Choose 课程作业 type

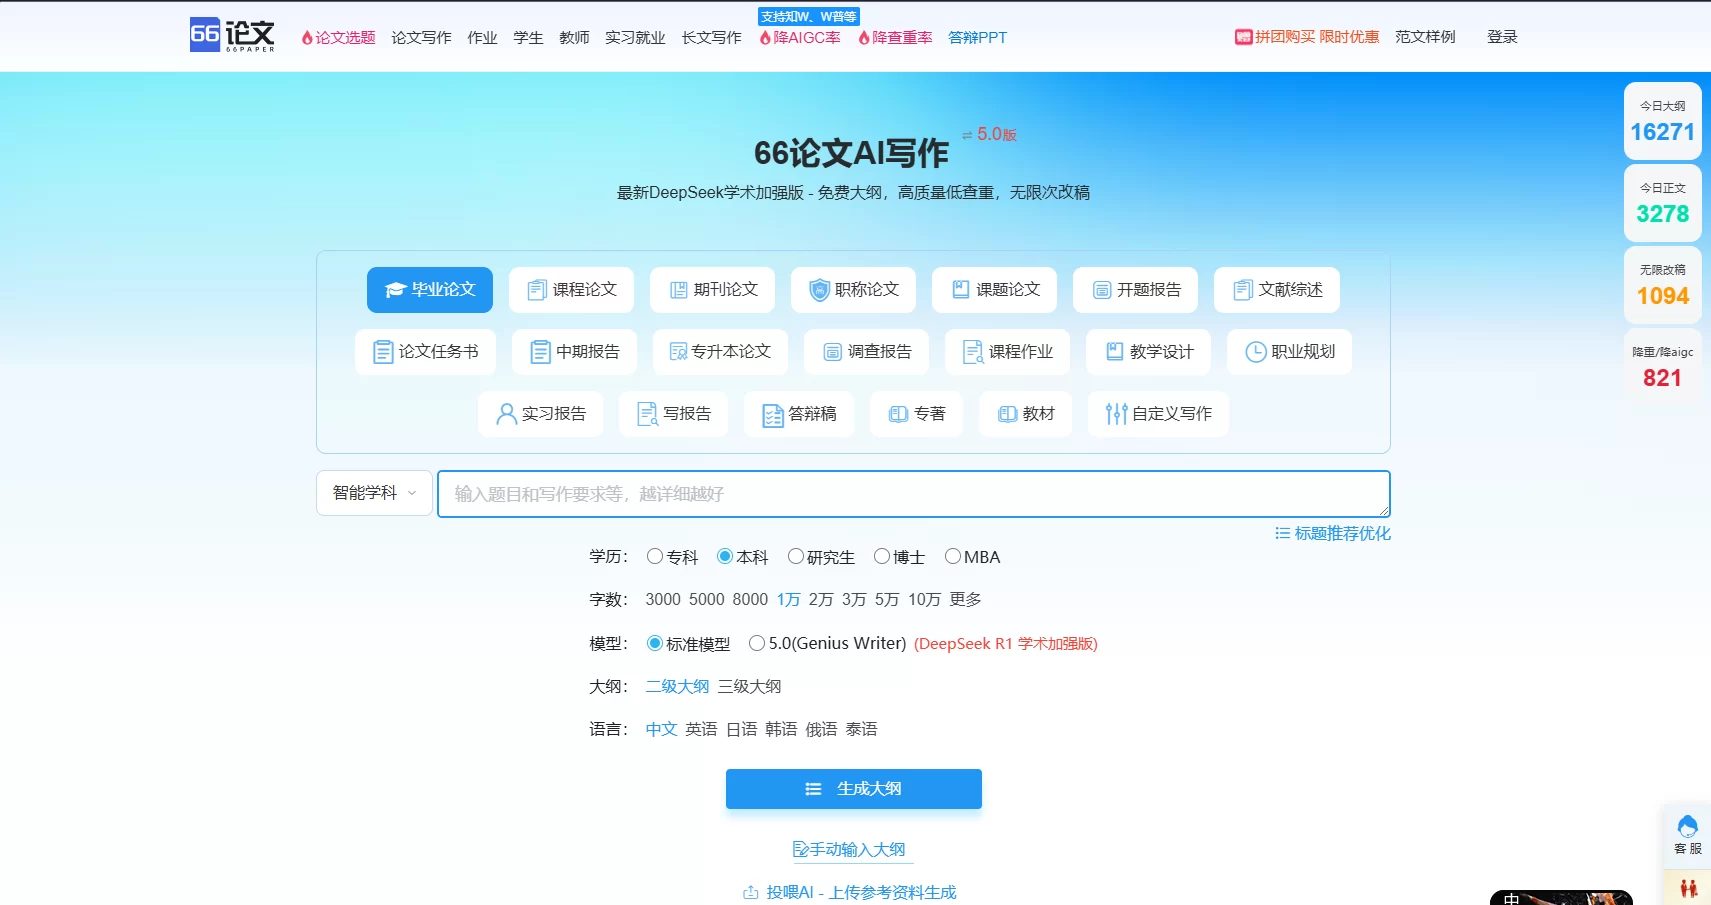(1007, 352)
